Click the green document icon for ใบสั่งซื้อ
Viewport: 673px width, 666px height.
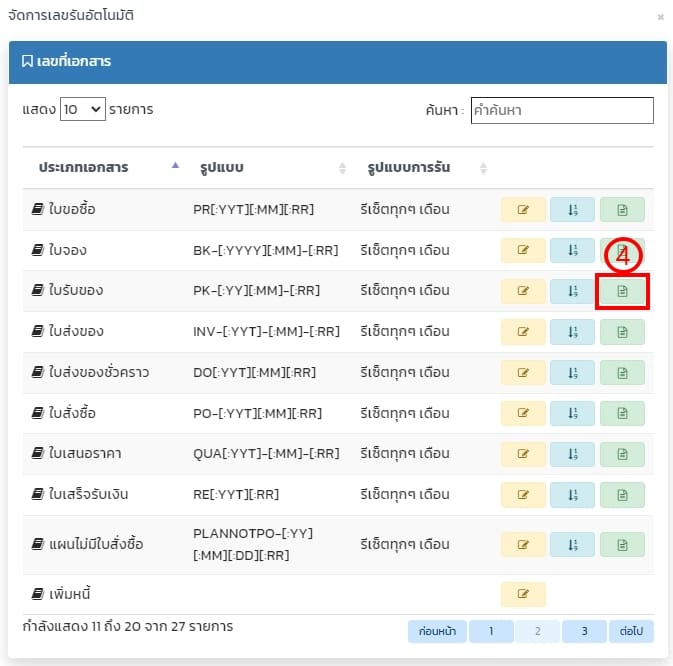pos(622,413)
